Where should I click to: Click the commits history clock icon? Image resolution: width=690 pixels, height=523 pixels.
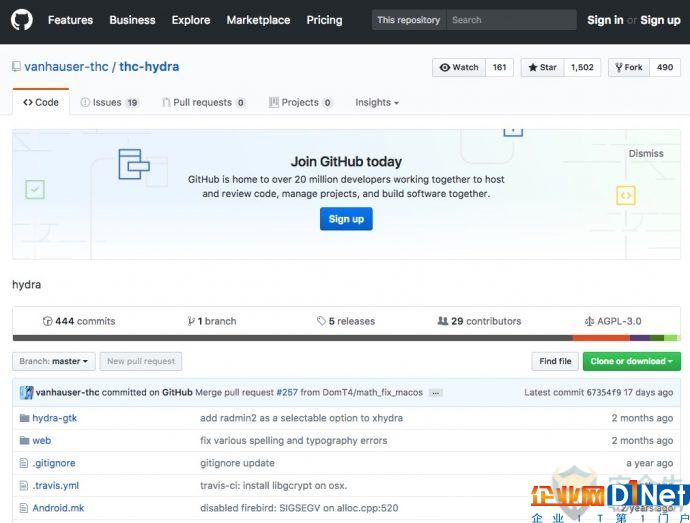pos(47,321)
